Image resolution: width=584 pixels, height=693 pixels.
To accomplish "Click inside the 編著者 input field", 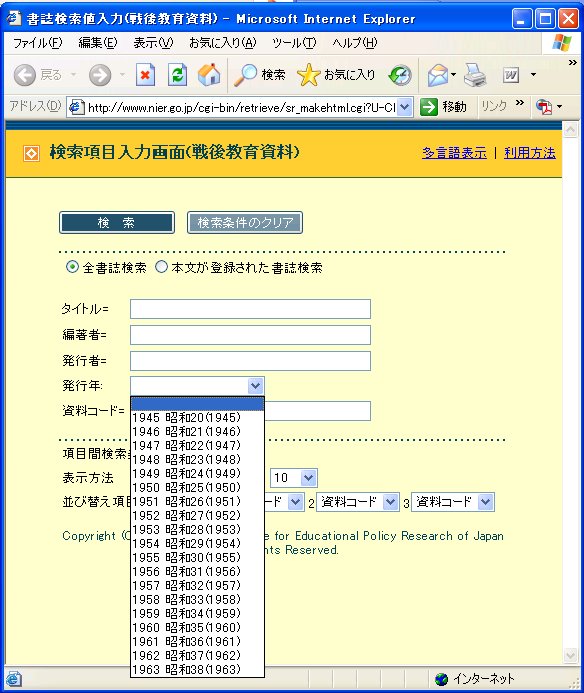I will coord(250,335).
